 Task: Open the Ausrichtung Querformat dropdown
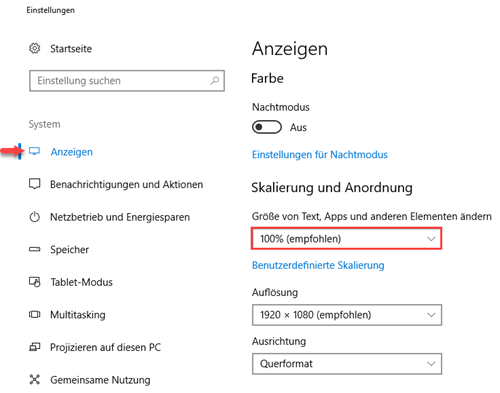coord(347,364)
